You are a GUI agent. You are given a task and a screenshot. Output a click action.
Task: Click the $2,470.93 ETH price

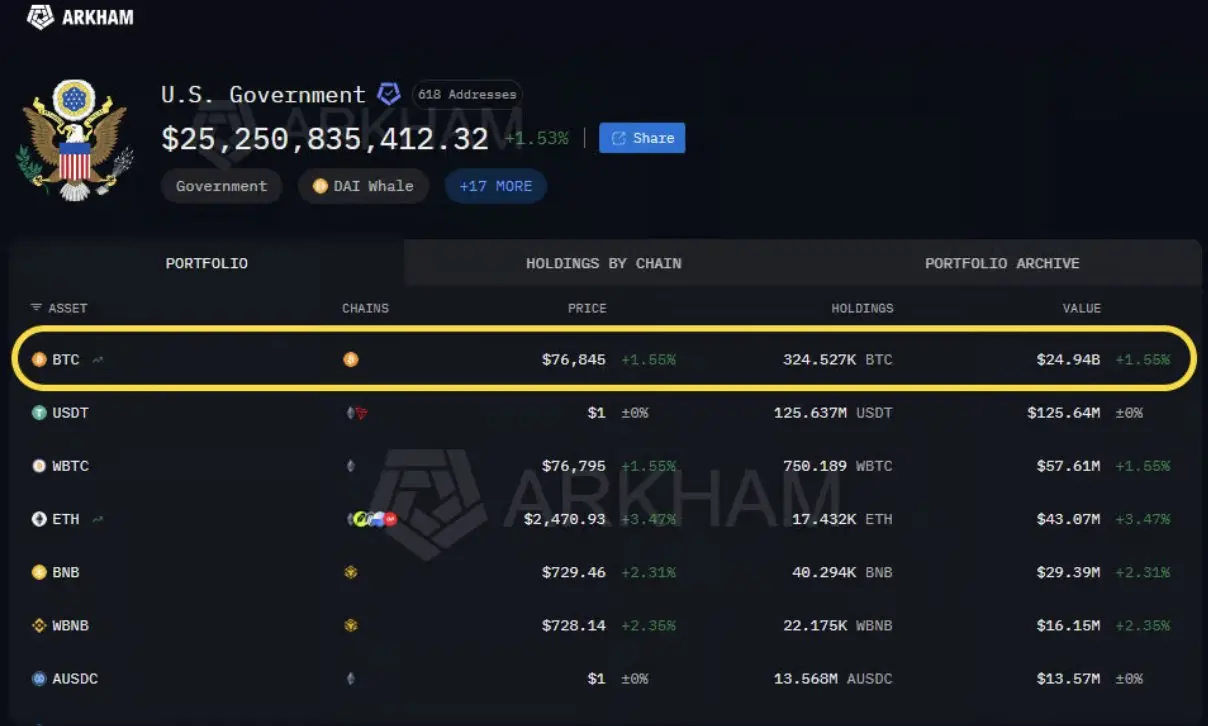pos(565,519)
